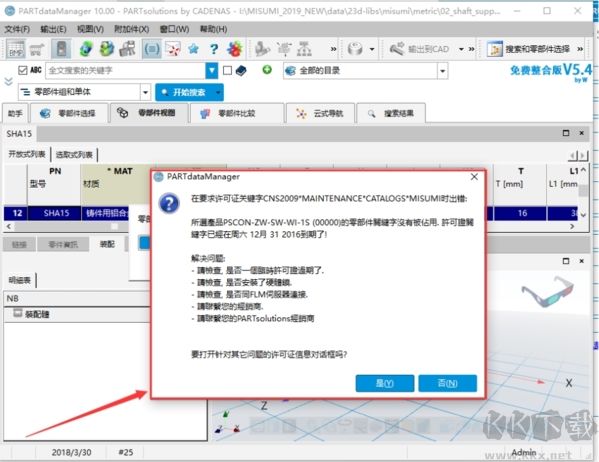Toggle the blue bracket (≡) toolbar icon
Image resolution: width=599 pixels, height=462 pixels.
[152, 49]
